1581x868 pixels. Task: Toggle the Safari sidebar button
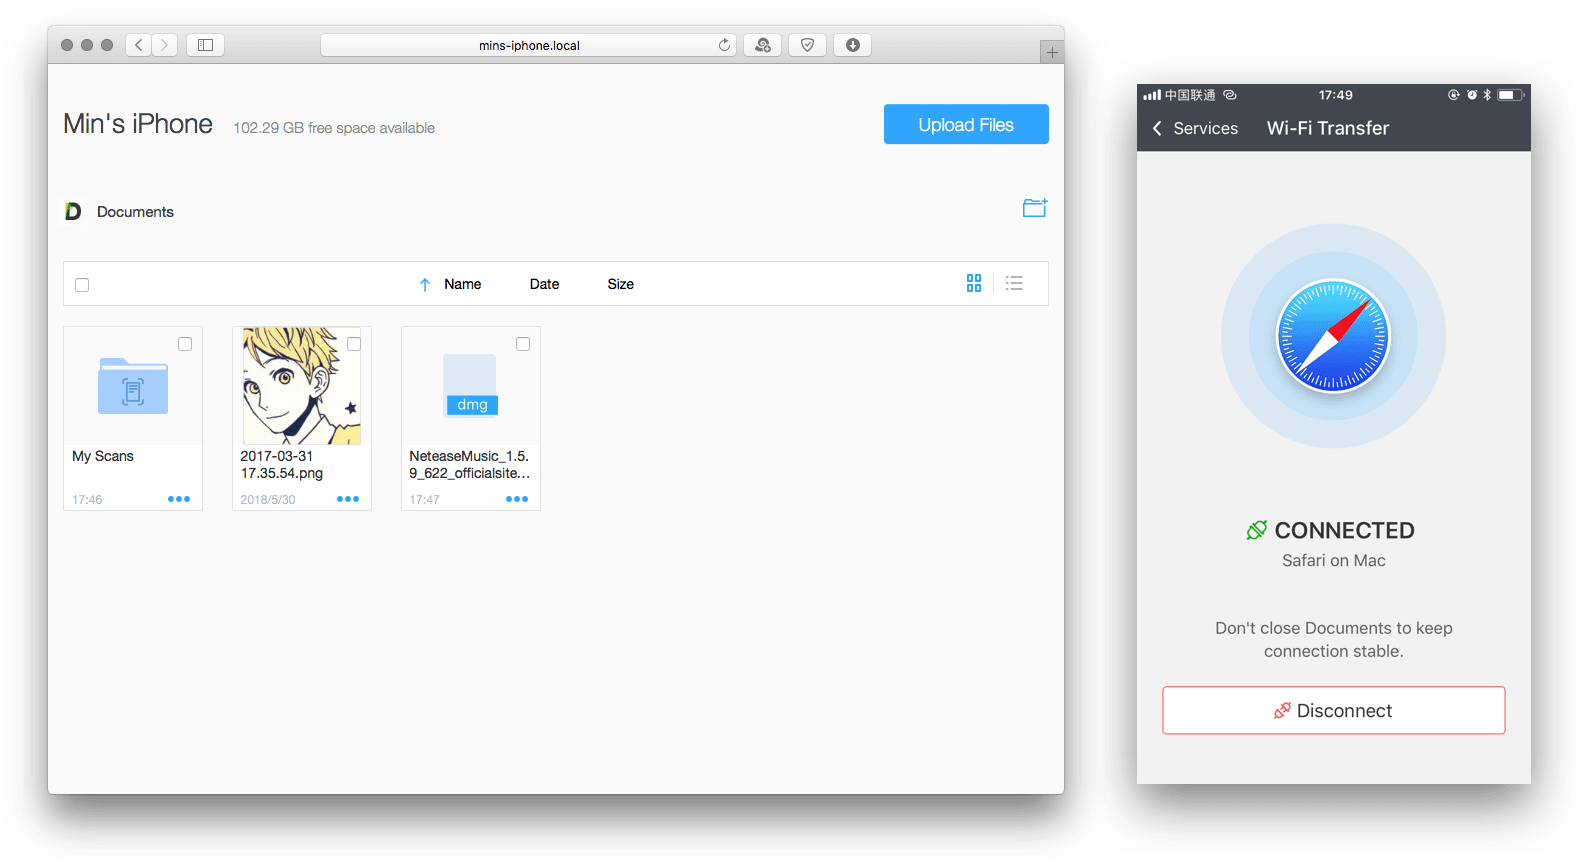pos(205,45)
